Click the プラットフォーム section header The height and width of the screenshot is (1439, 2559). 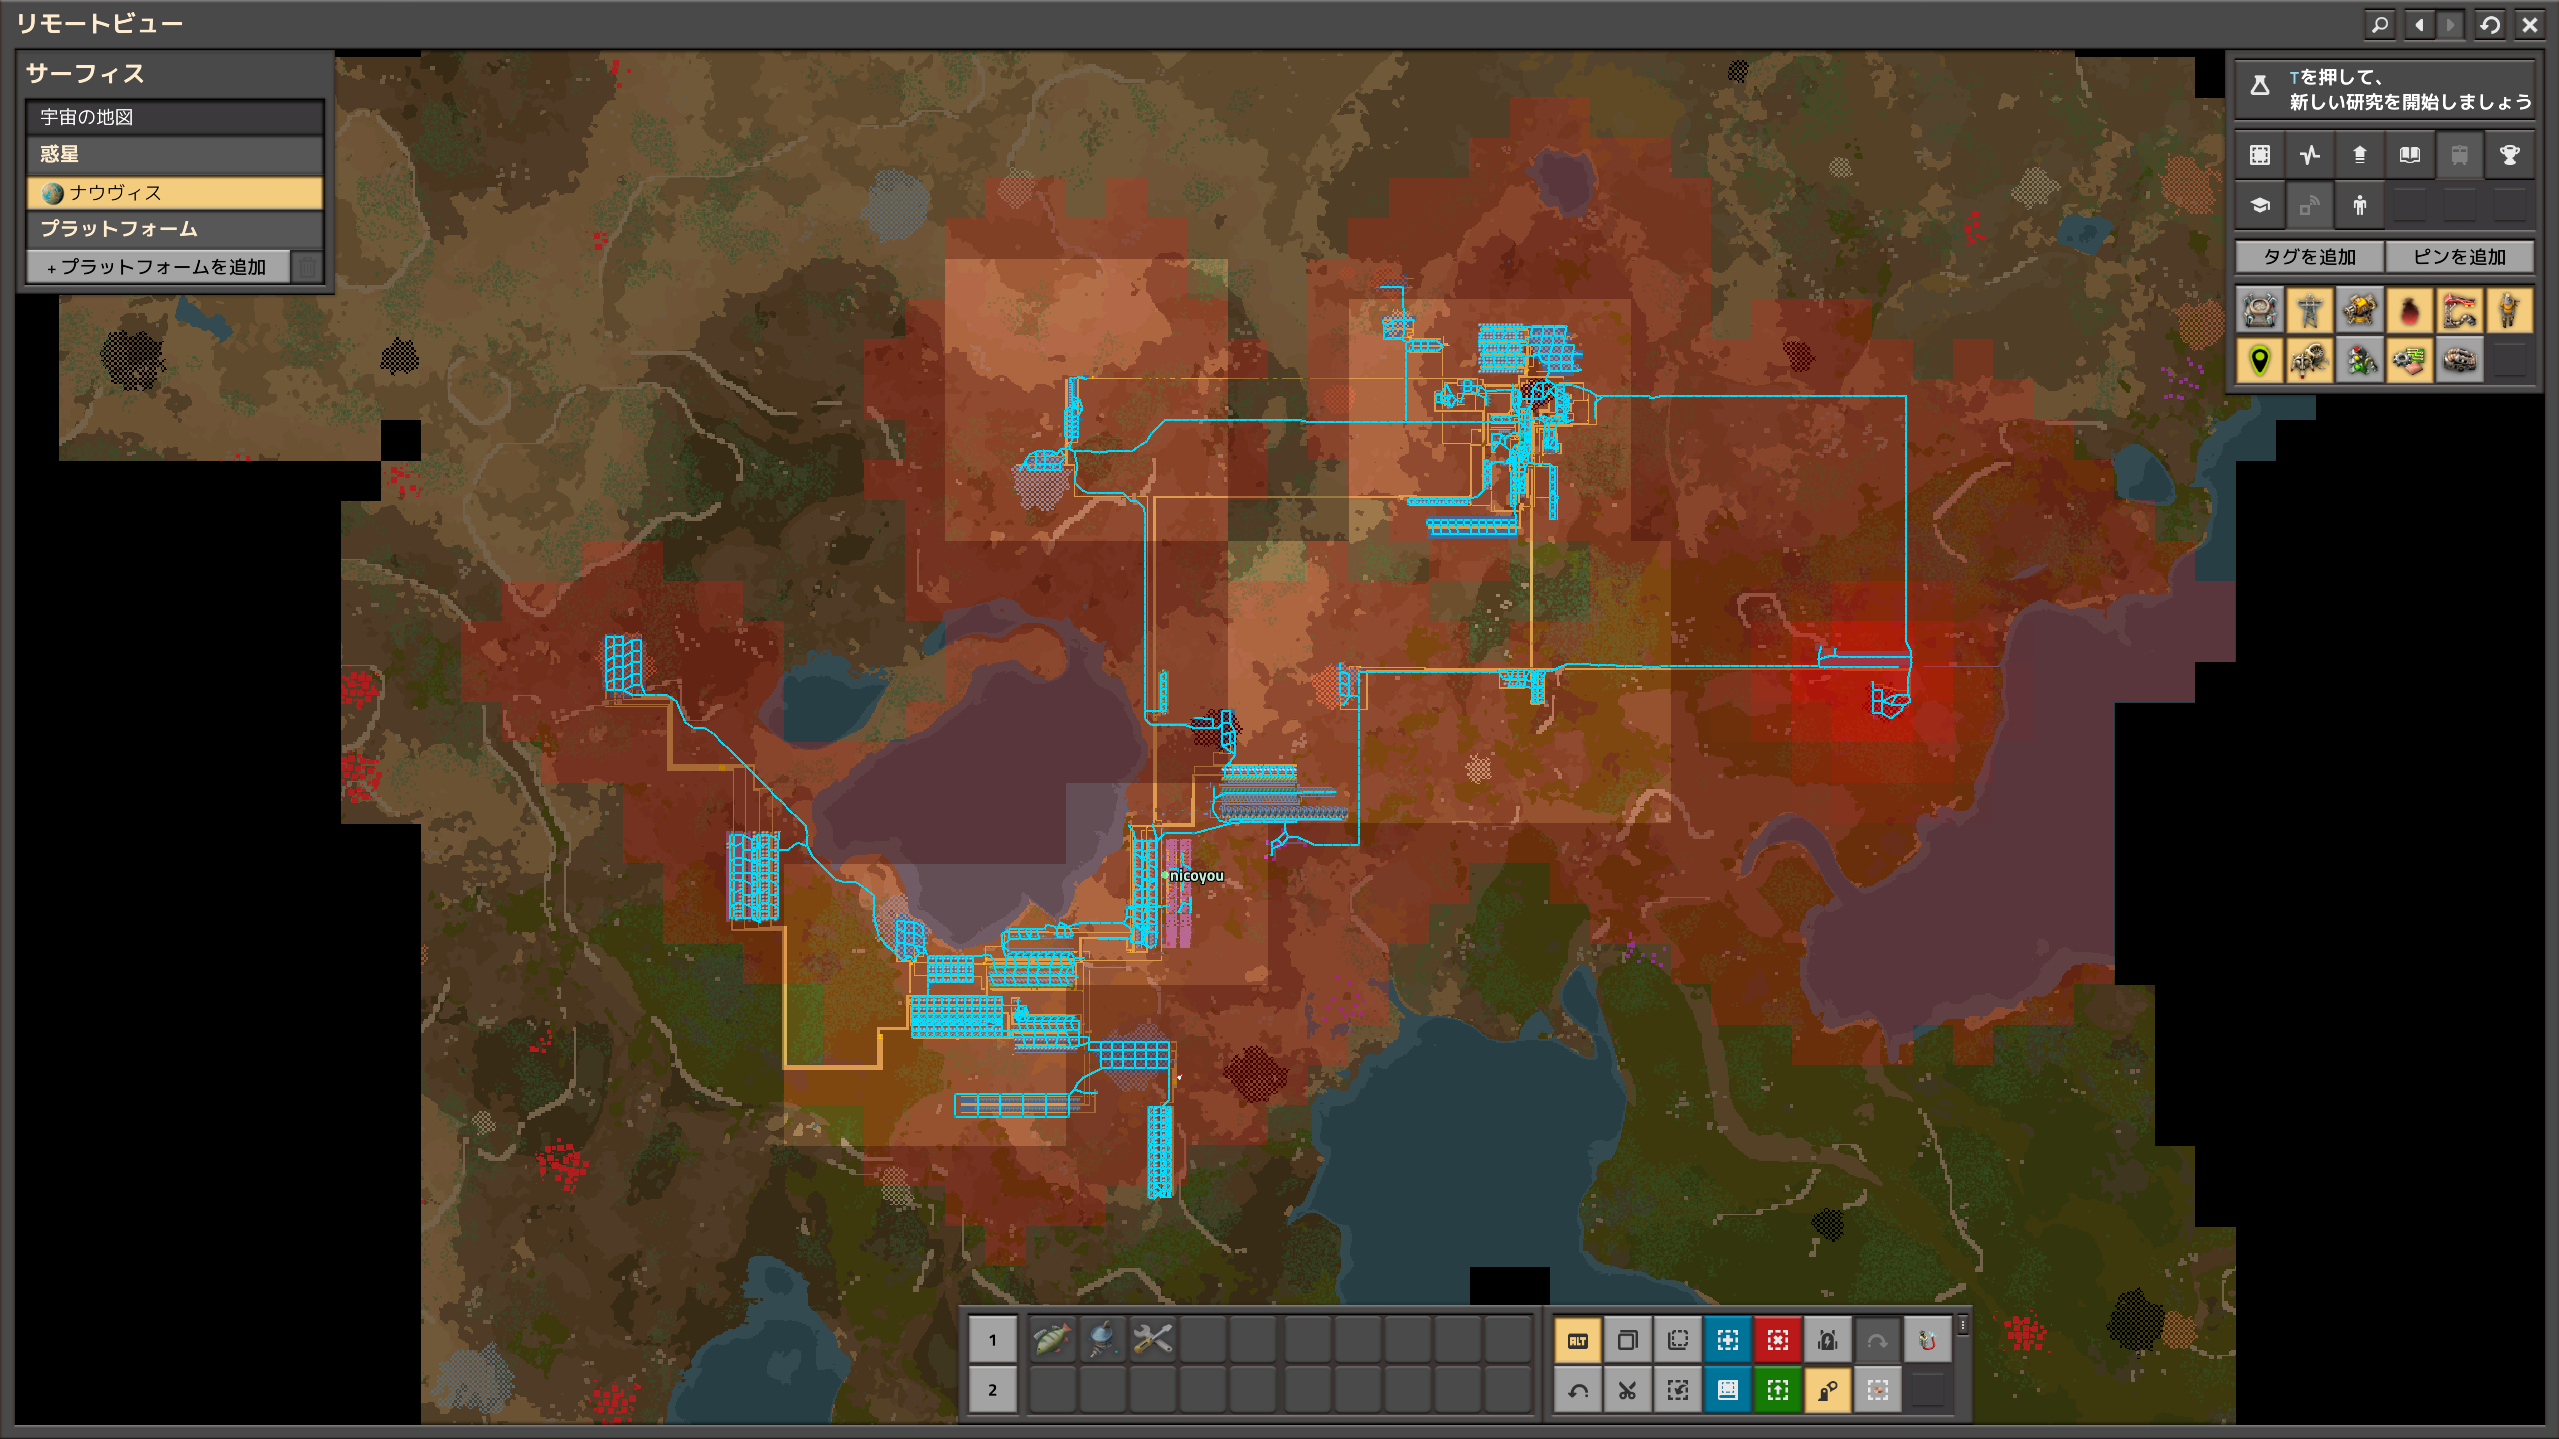click(175, 229)
